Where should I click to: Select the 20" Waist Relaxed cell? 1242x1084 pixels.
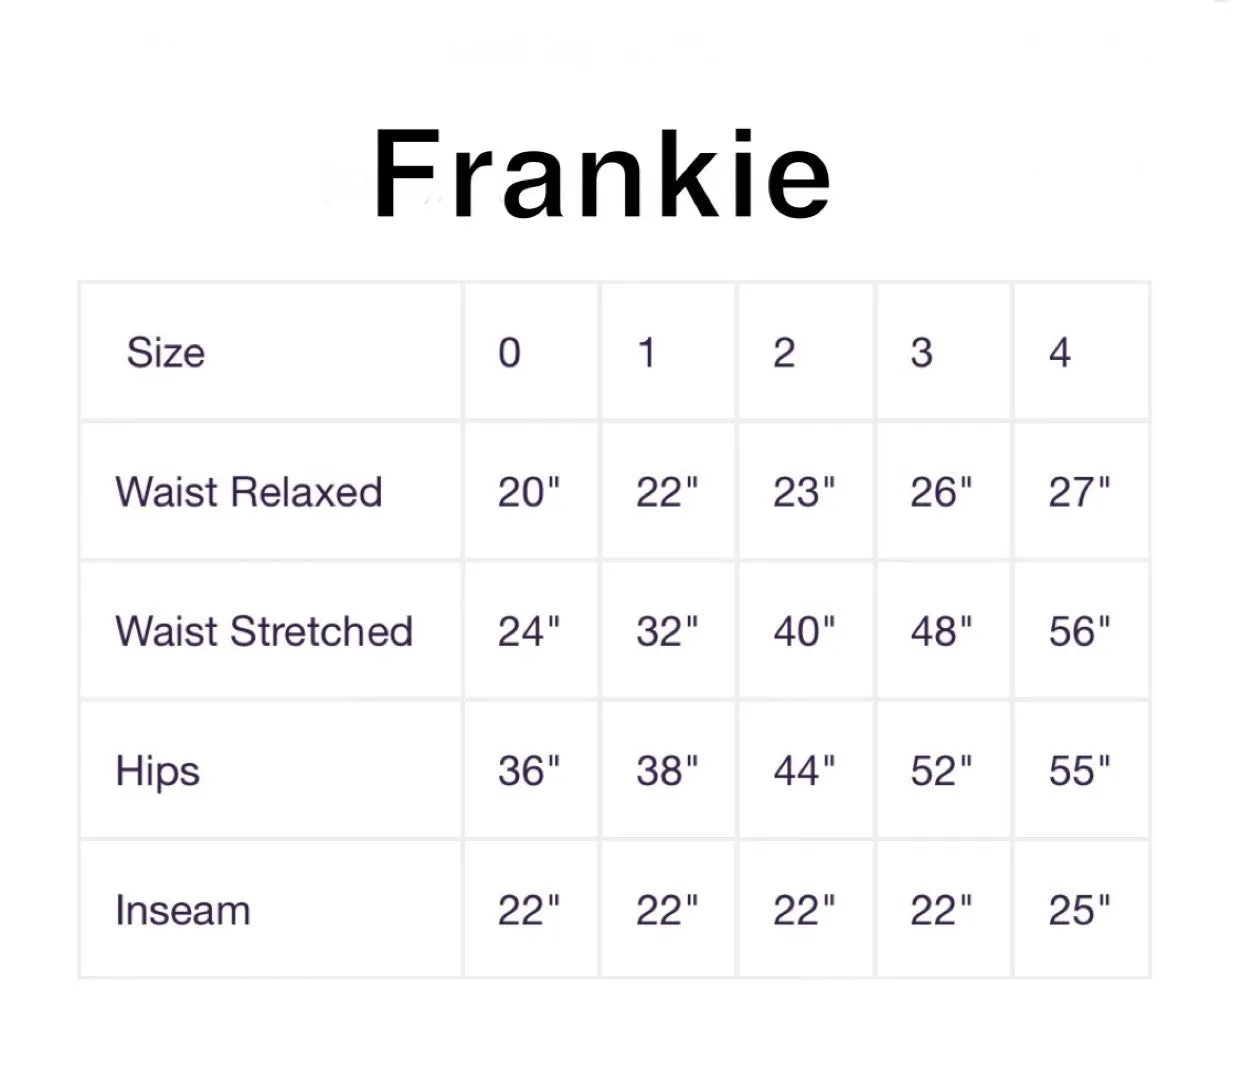pos(529,492)
